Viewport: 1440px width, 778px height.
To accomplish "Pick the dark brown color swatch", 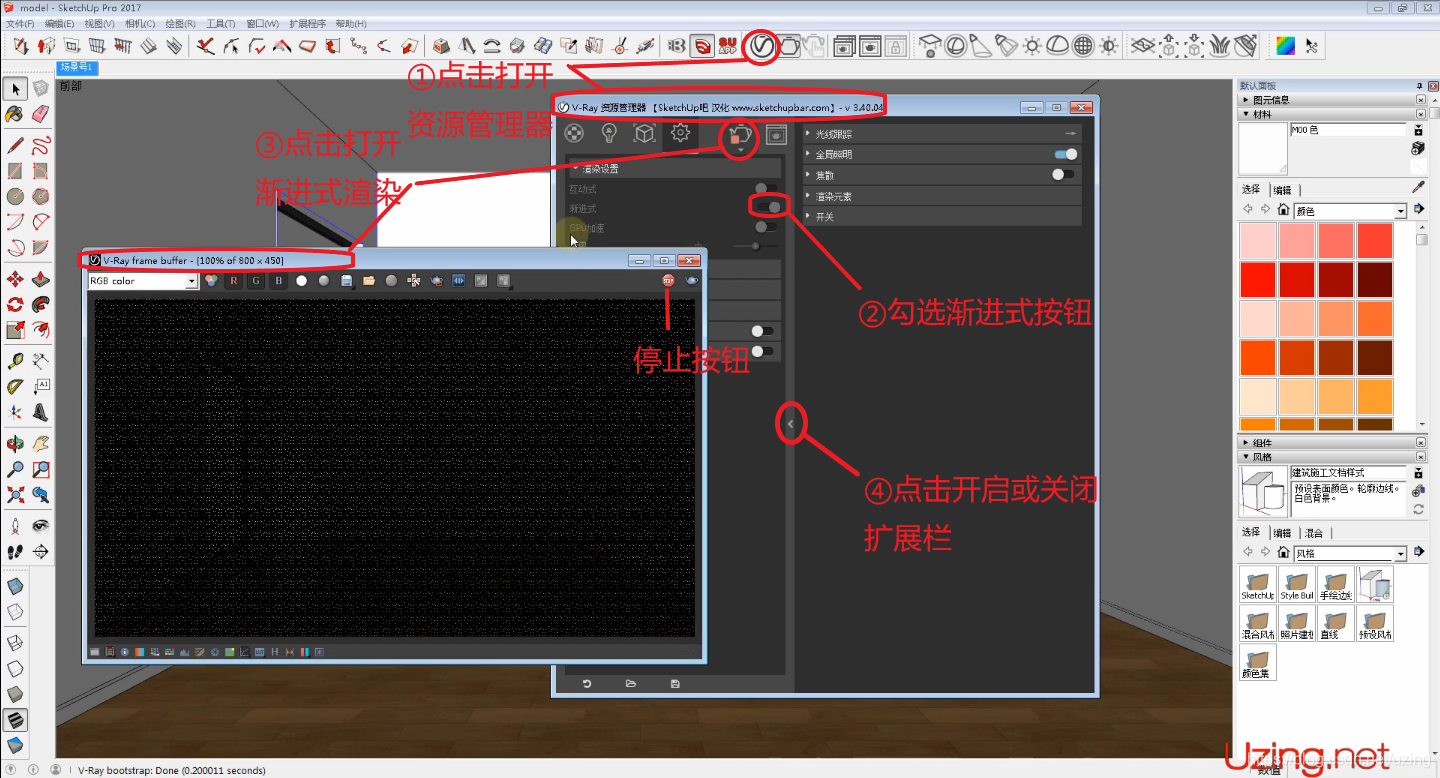I will point(1375,358).
